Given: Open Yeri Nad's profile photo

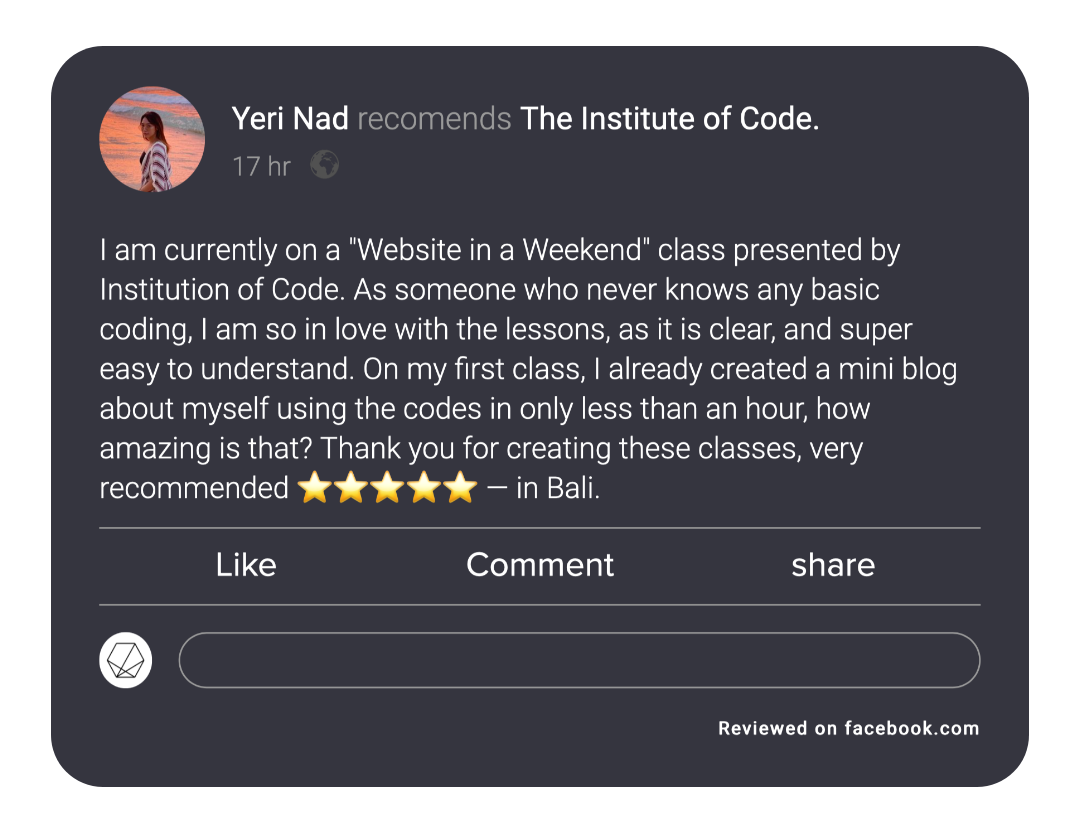Looking at the screenshot, I should pos(152,139).
